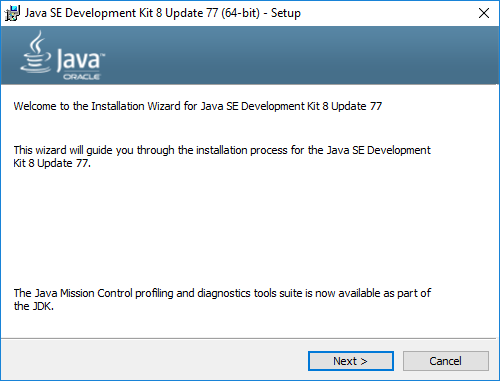Select the Welcome to the Installation Wizard heading

pos(198,106)
